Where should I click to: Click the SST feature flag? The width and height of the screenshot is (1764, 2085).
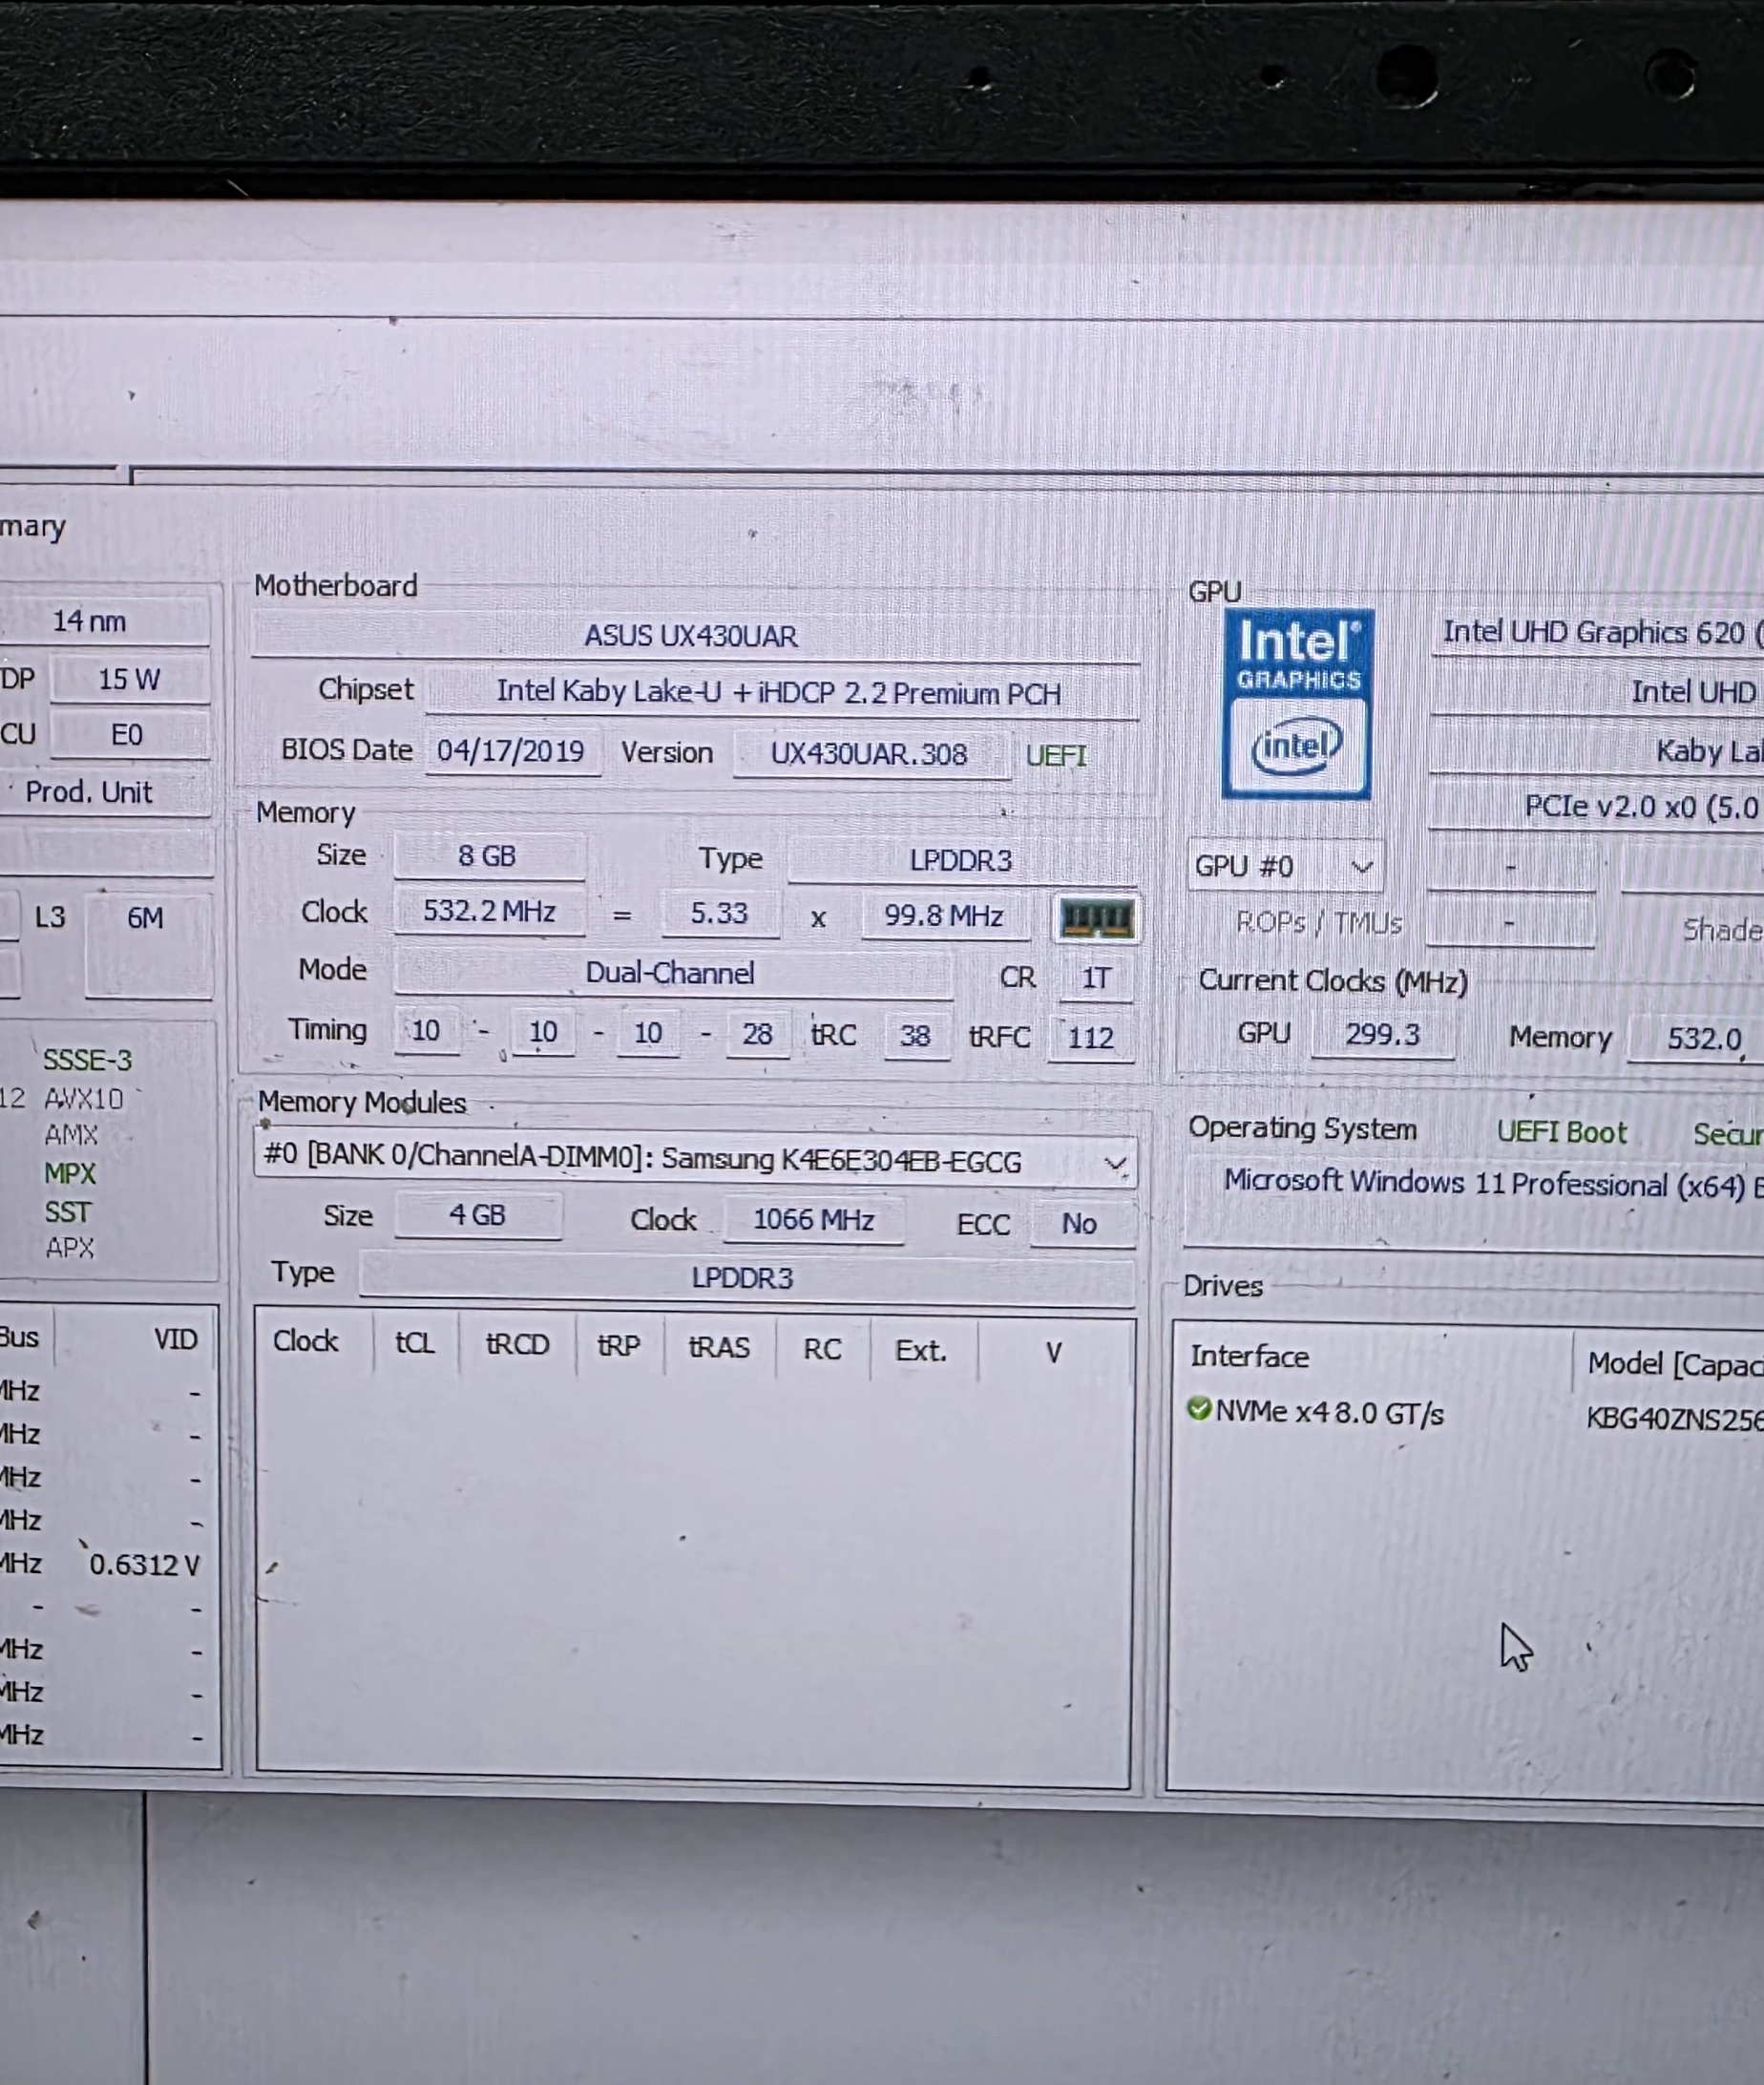click(x=67, y=1212)
